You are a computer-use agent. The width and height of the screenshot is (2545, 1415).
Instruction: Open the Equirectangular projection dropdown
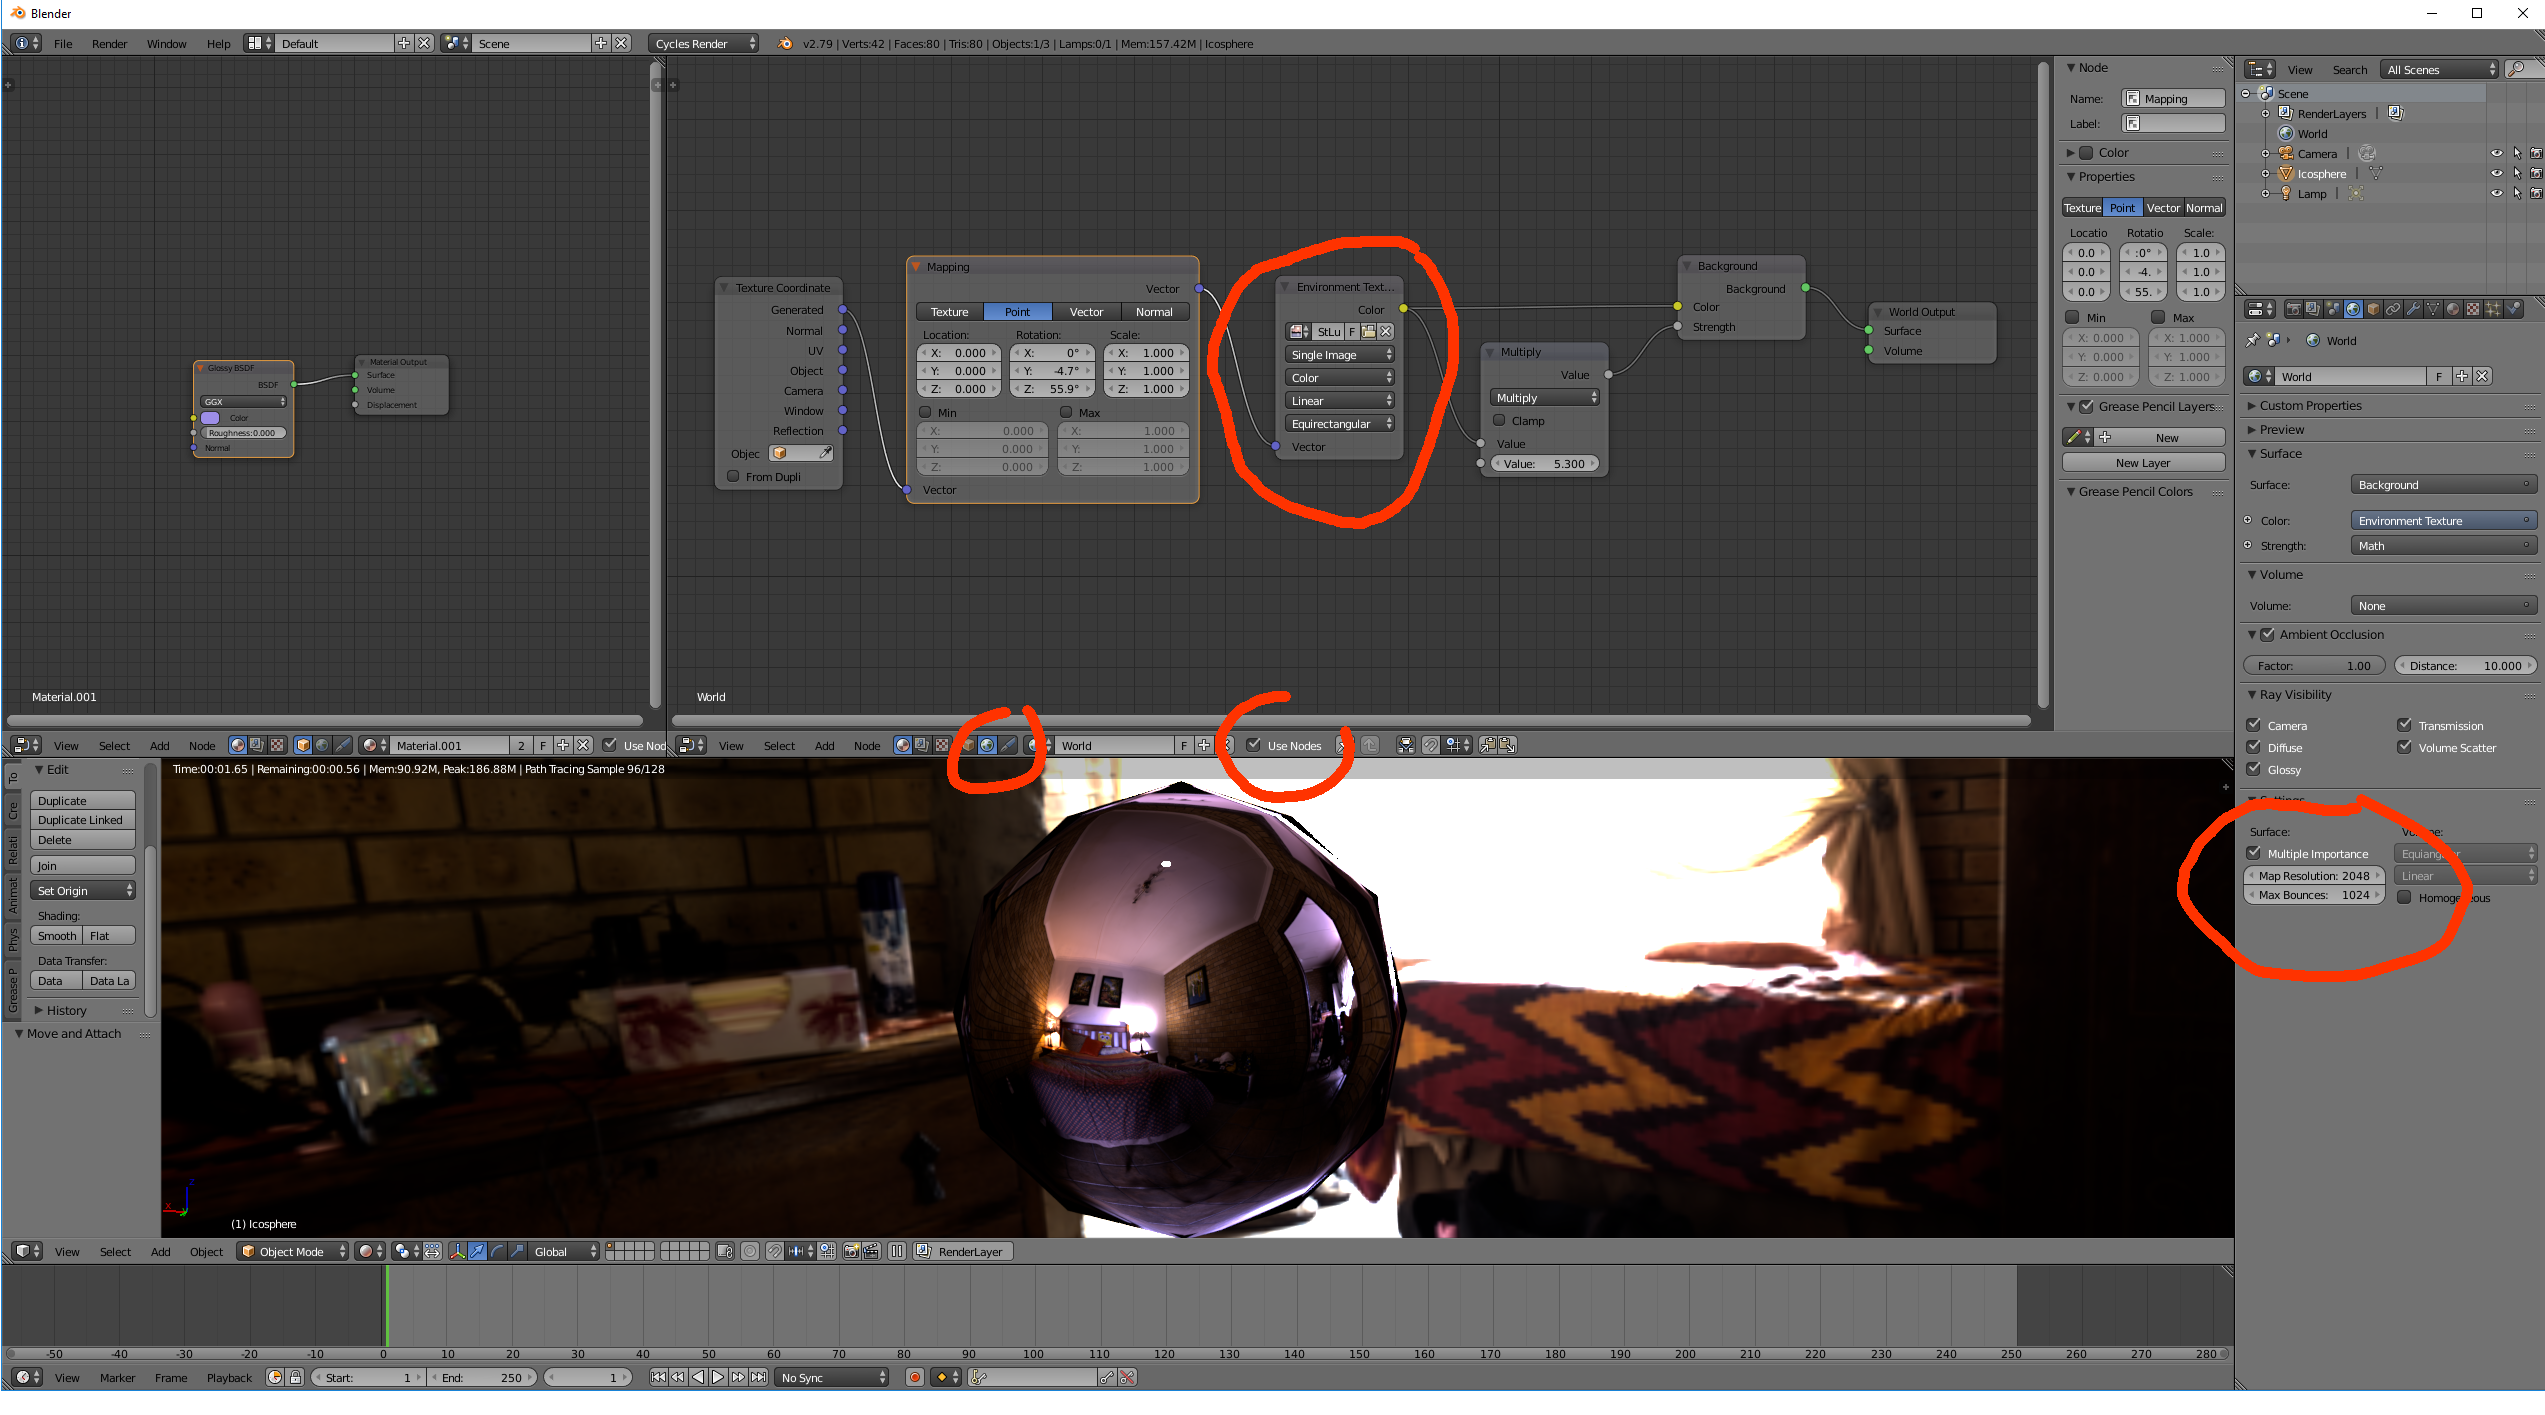1339,424
